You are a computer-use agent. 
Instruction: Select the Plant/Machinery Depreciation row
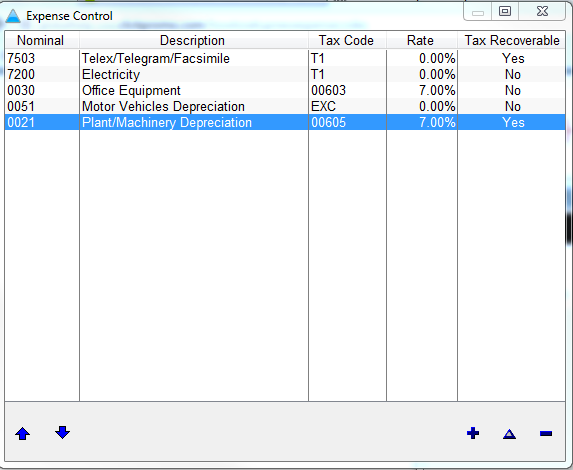pyautogui.click(x=285, y=122)
